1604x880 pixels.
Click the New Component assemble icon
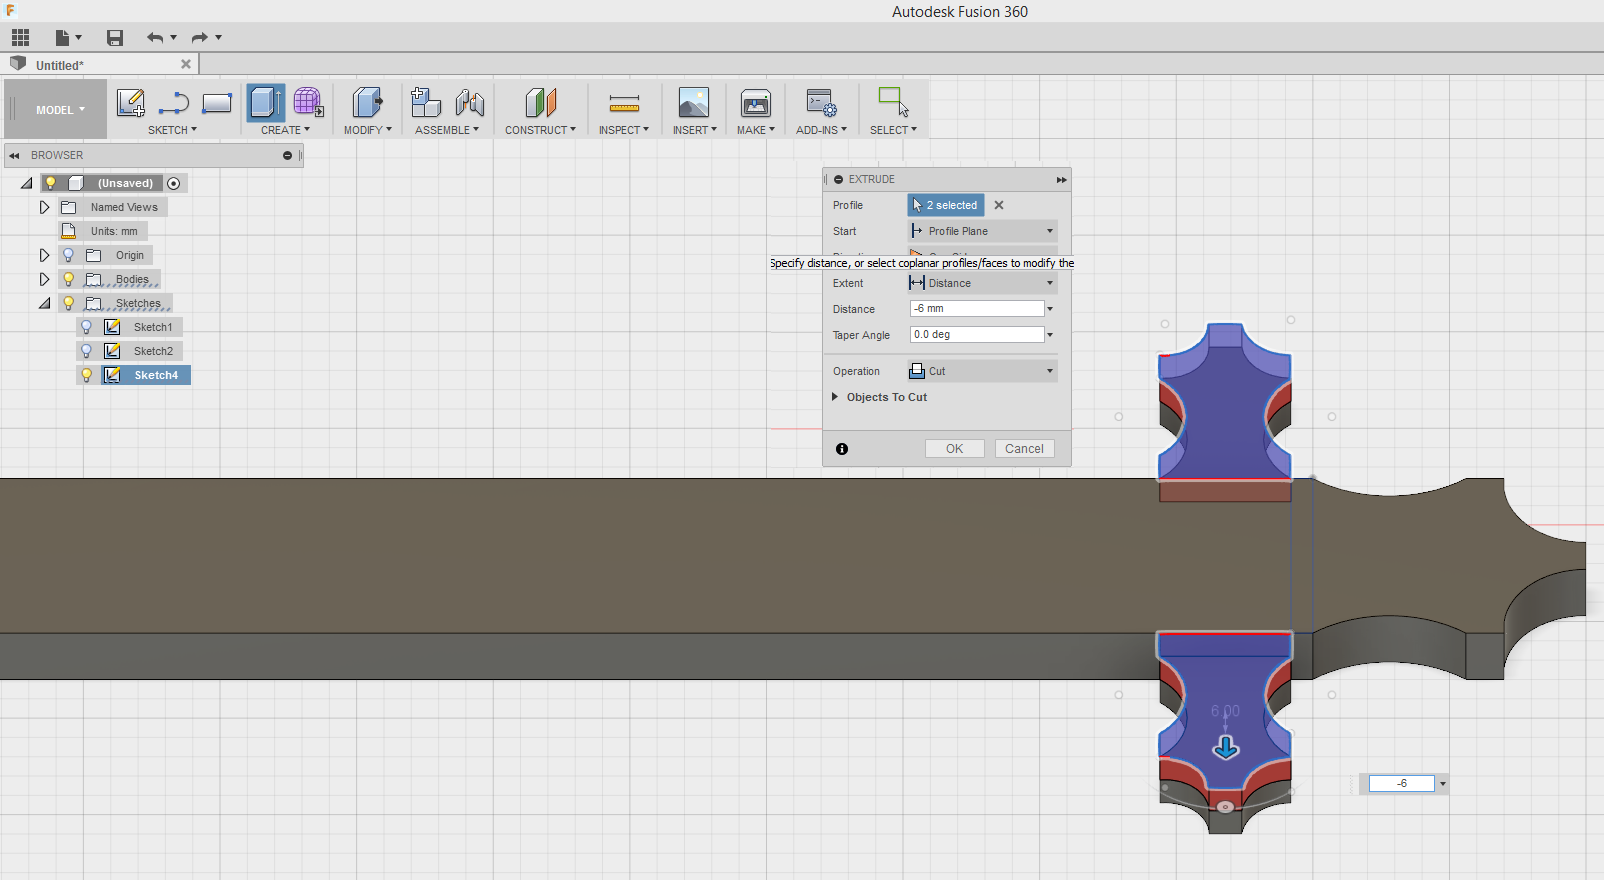tap(426, 103)
